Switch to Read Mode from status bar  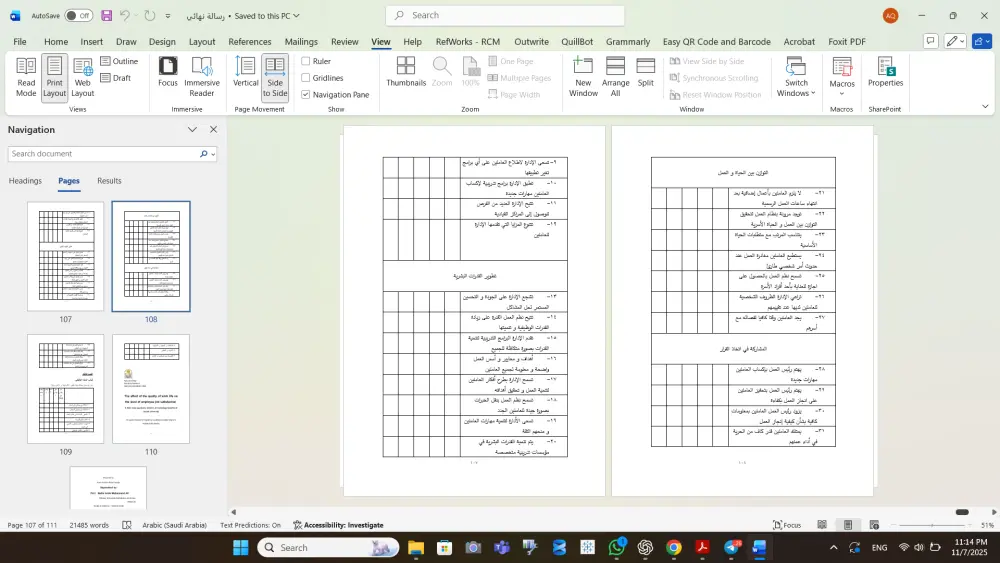[x=822, y=525]
